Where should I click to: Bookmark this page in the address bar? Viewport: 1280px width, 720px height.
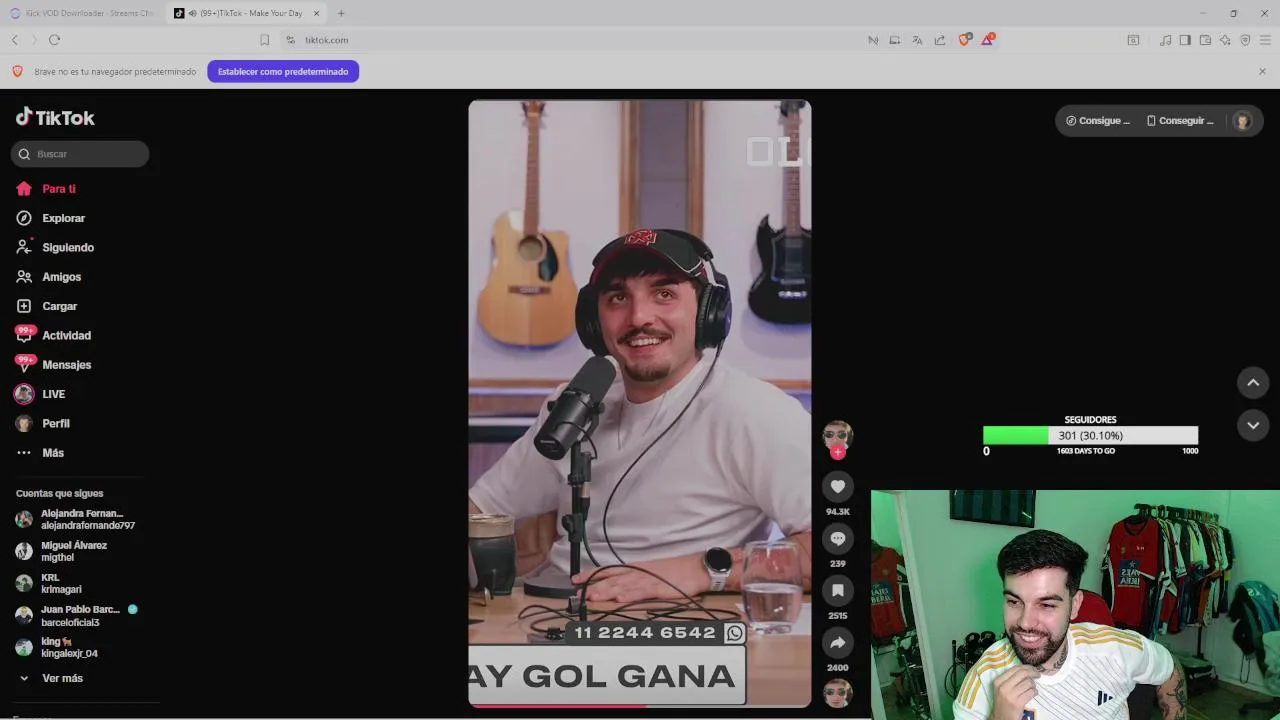click(264, 40)
